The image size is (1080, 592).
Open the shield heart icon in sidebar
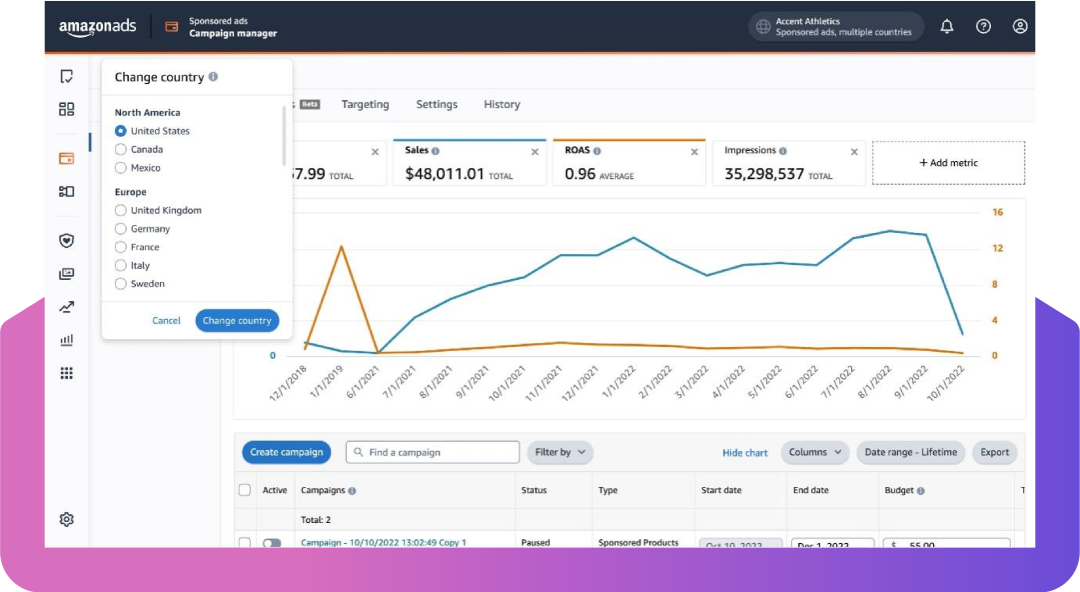click(66, 241)
